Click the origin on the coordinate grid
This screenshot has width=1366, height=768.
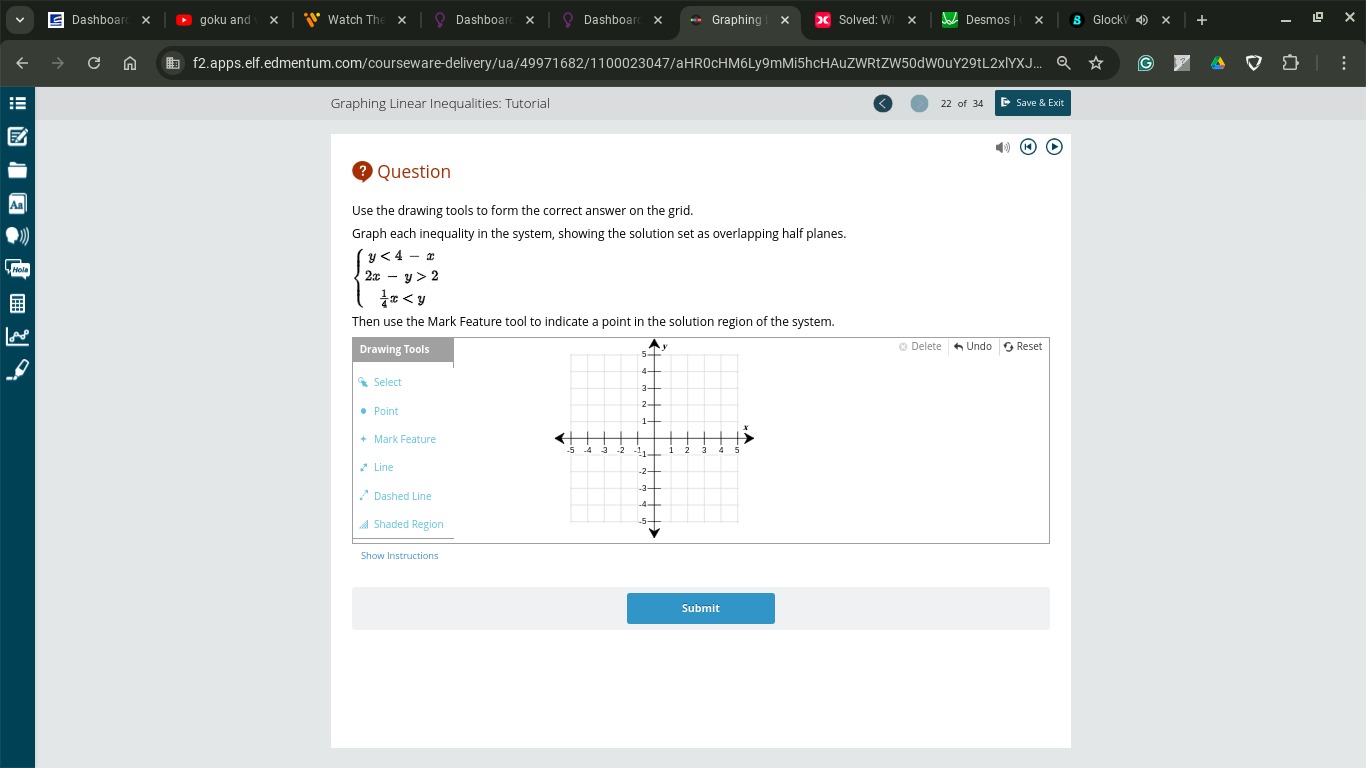tap(654, 438)
